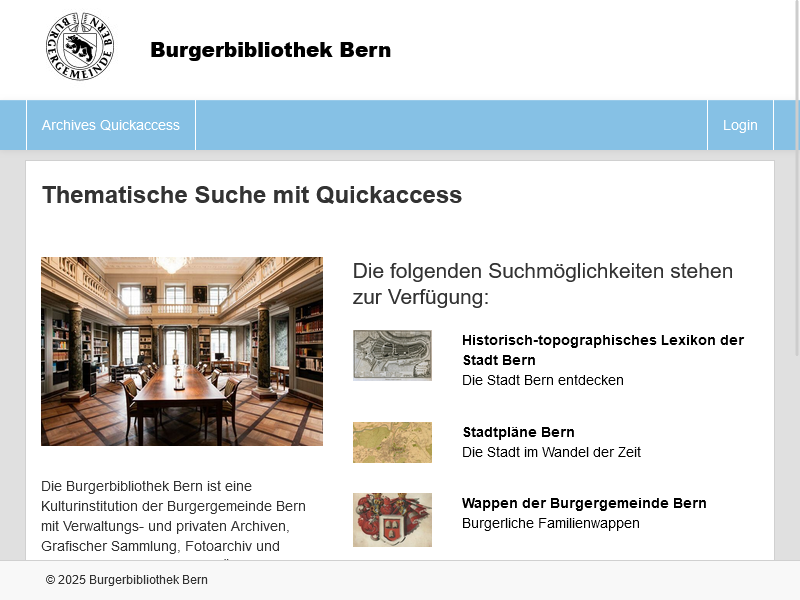Open the Login page

tap(740, 125)
